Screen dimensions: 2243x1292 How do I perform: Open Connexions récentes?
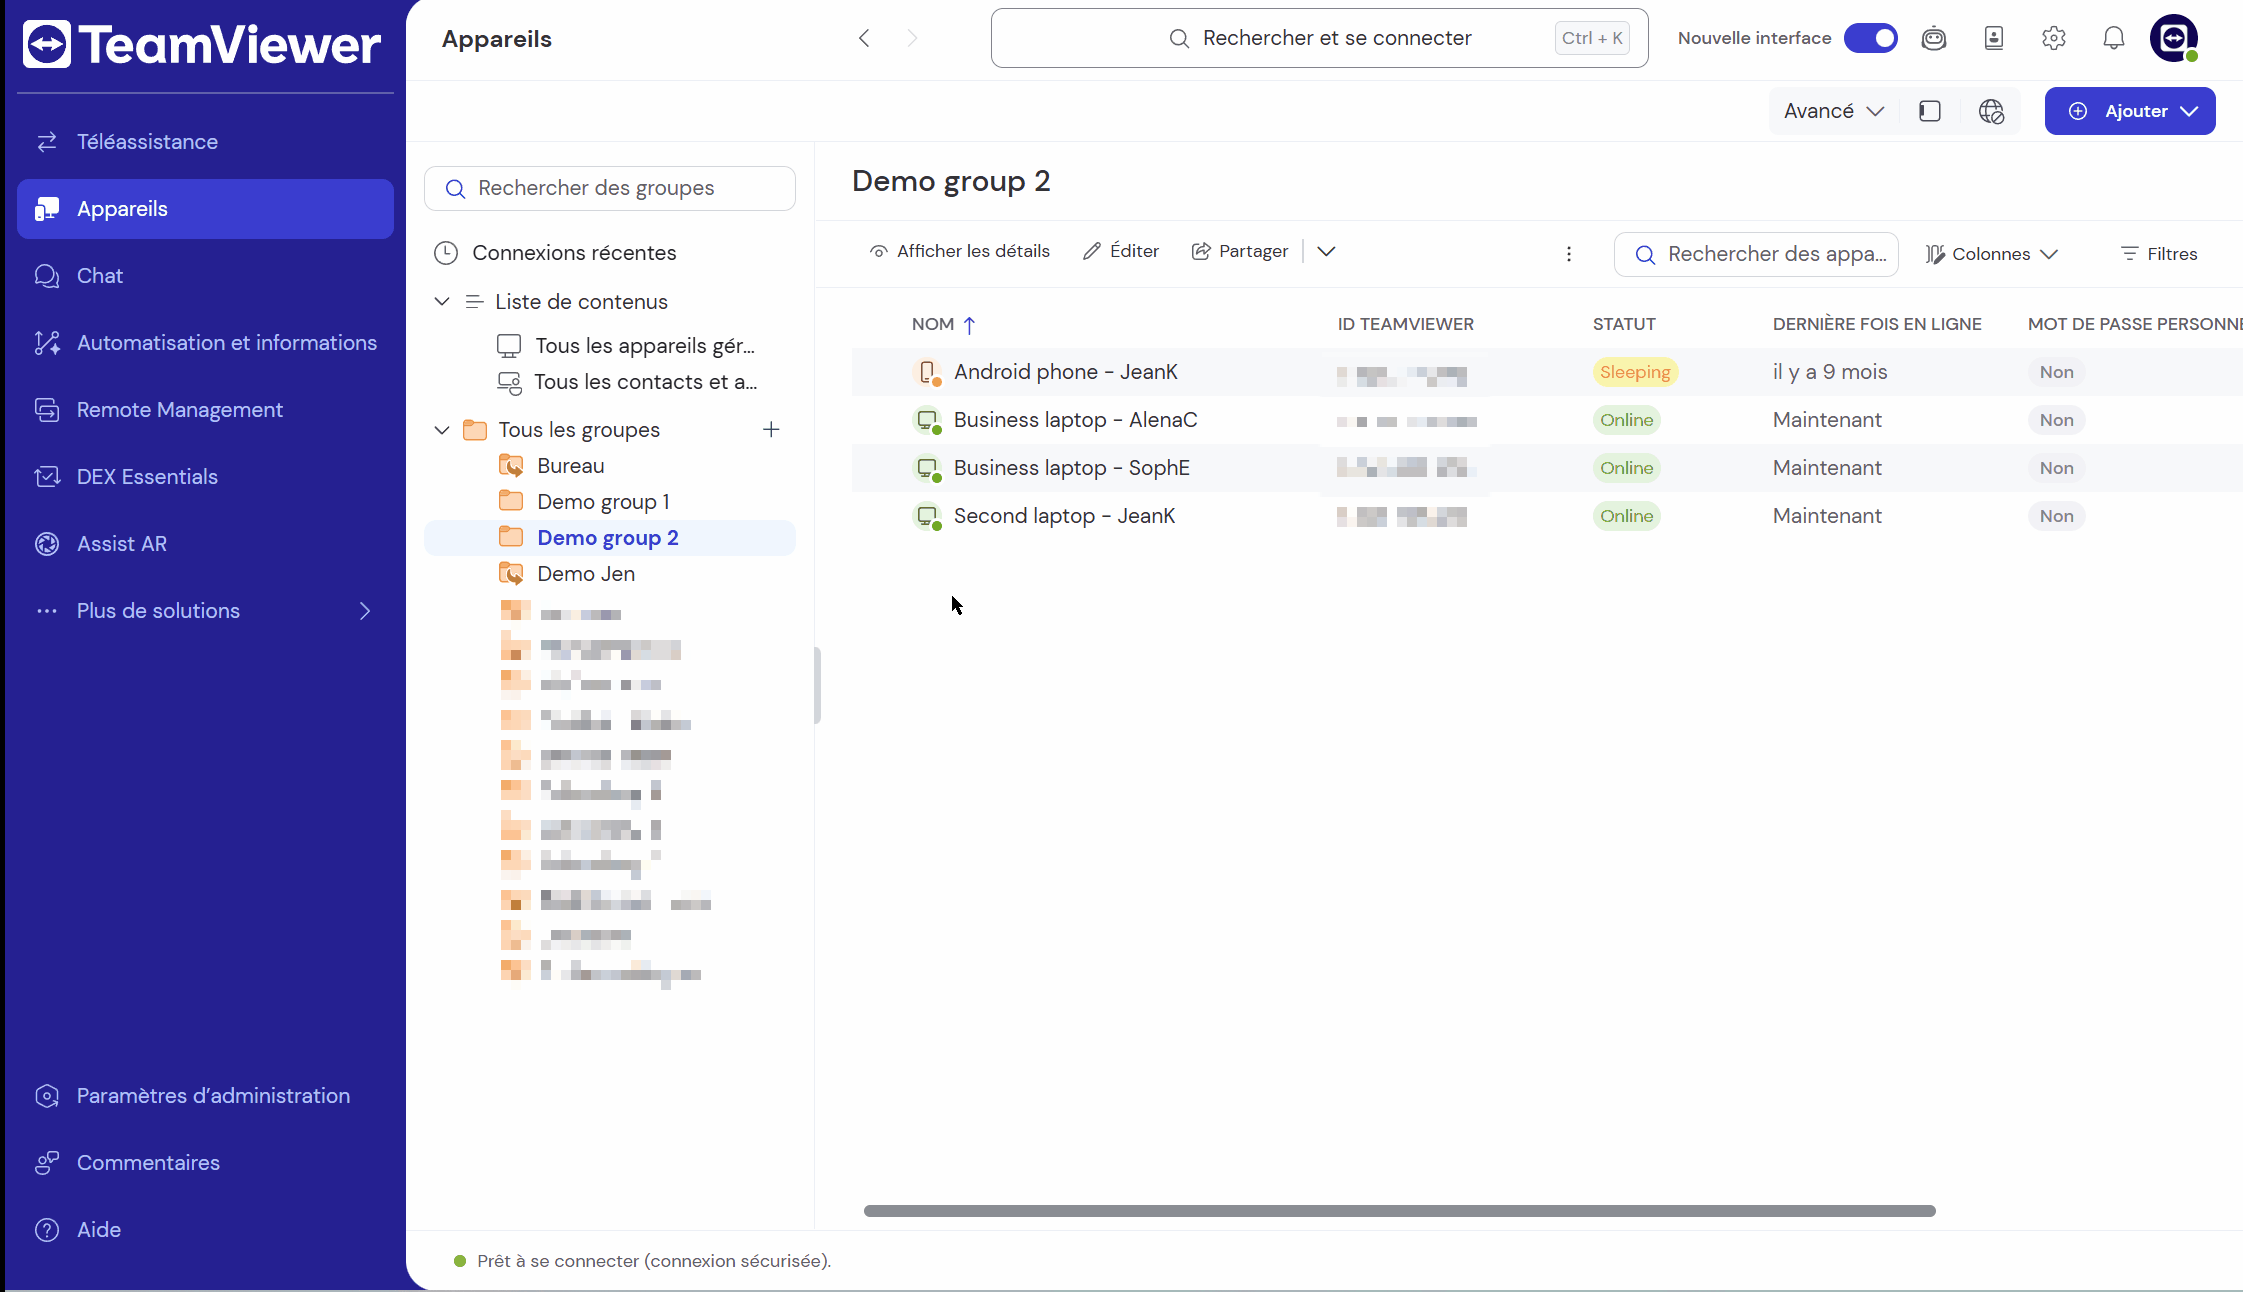(x=610, y=253)
